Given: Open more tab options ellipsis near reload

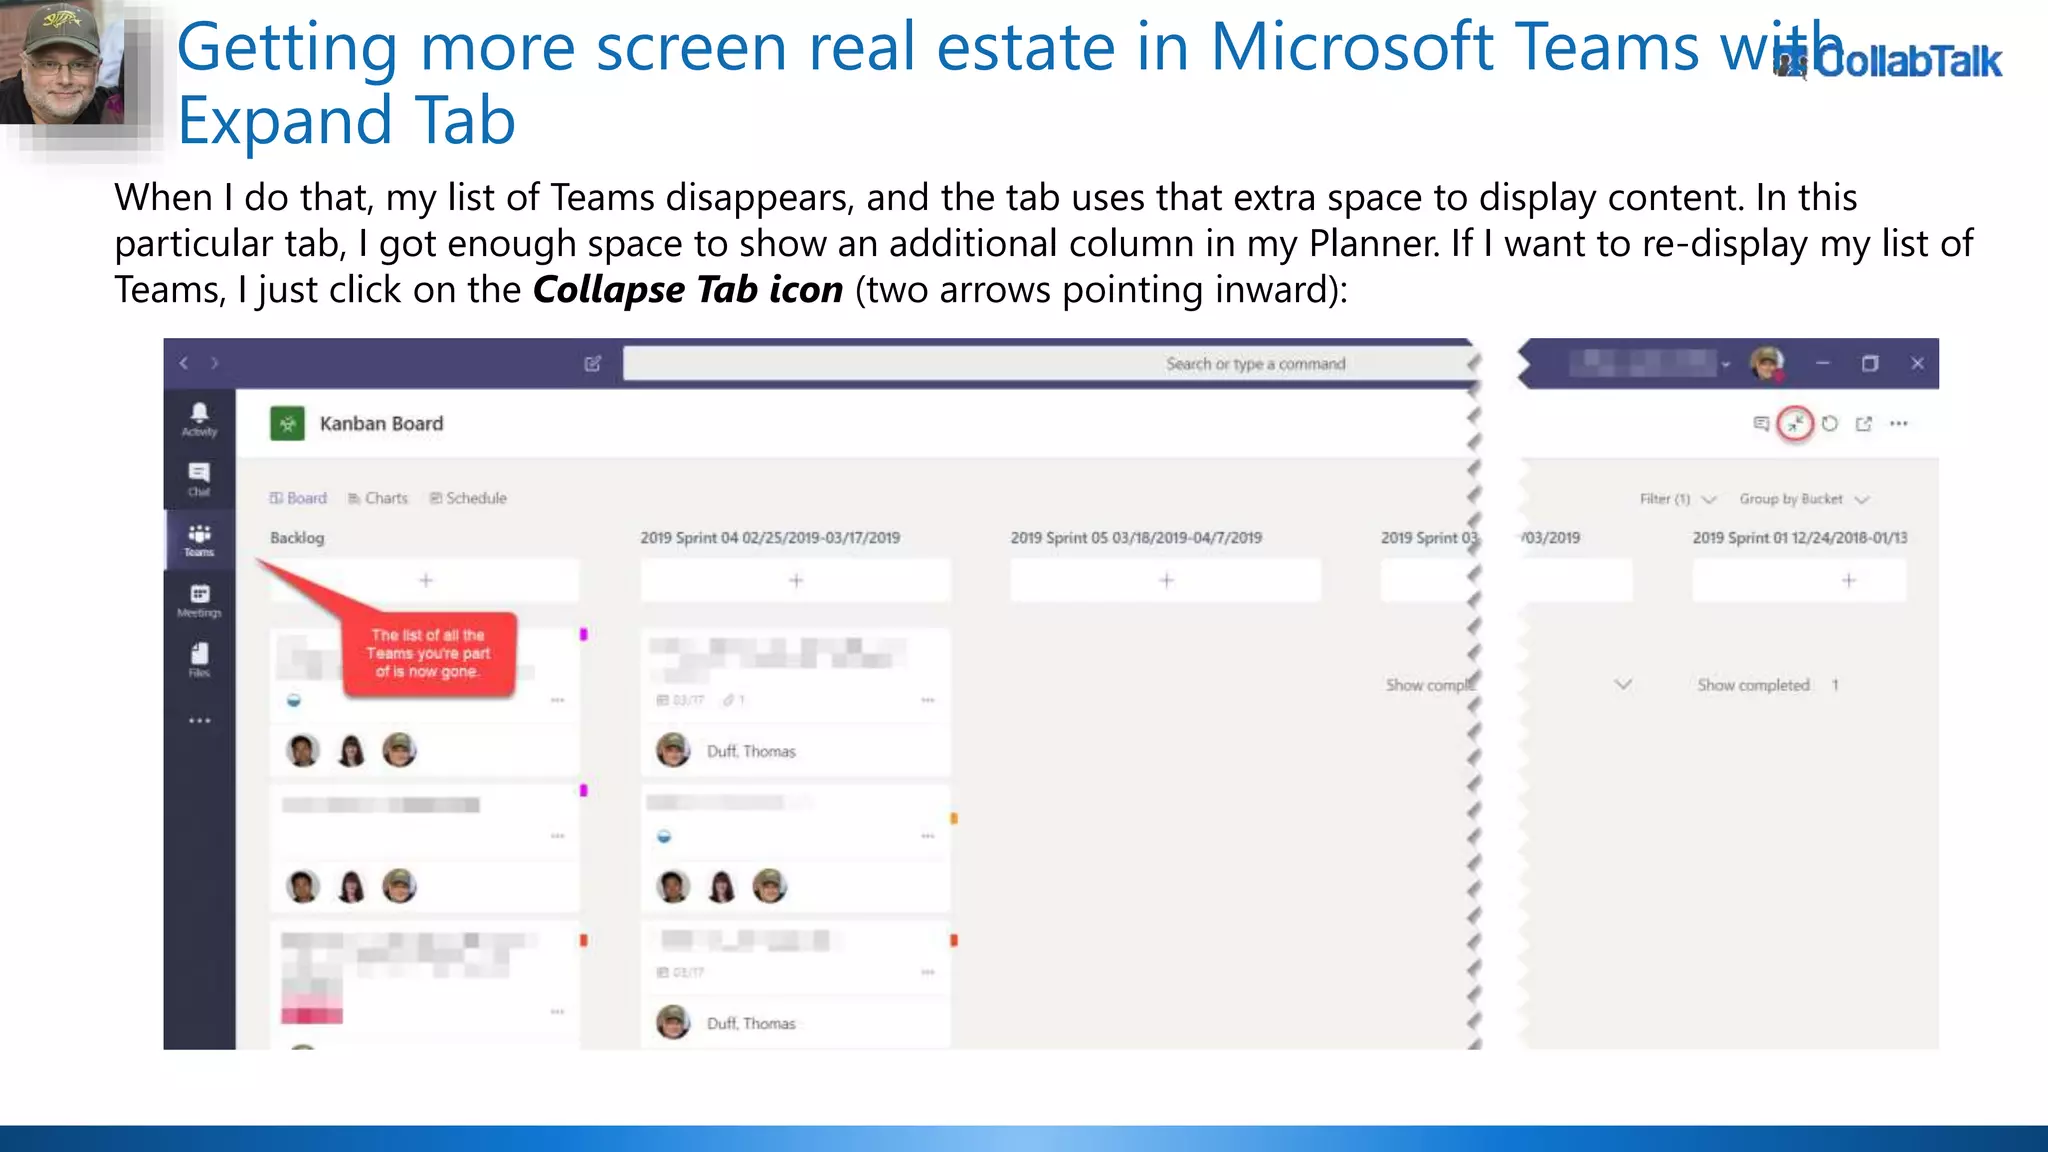Looking at the screenshot, I should click(1898, 424).
